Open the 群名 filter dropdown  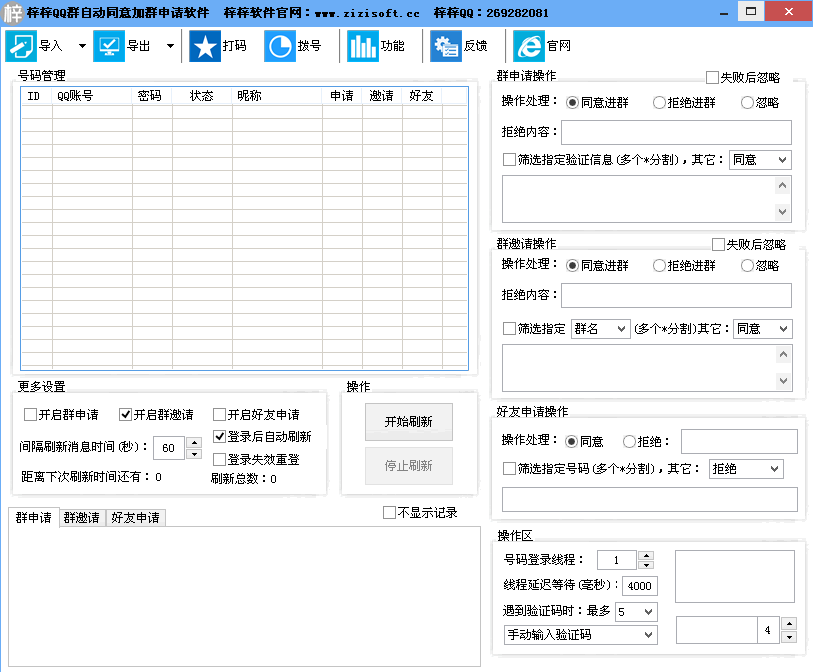tap(600, 329)
